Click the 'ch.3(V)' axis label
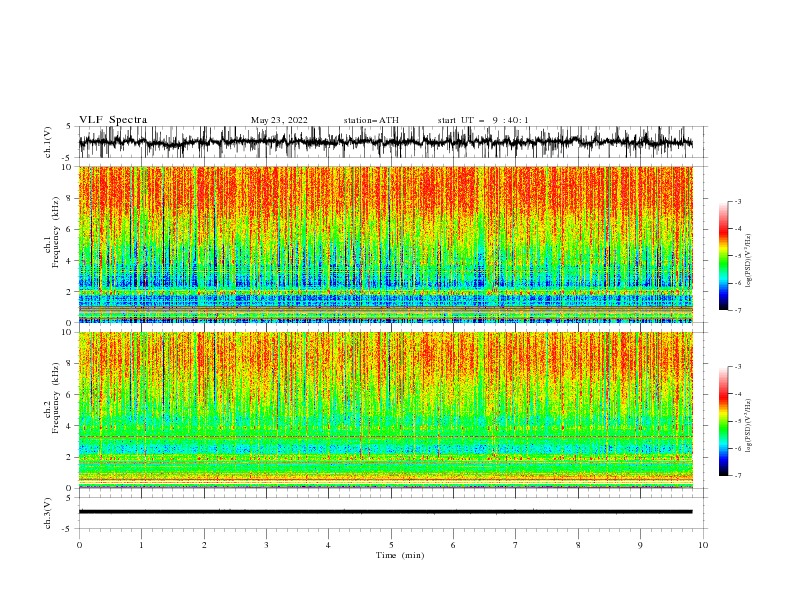792x612 pixels. 48,513
